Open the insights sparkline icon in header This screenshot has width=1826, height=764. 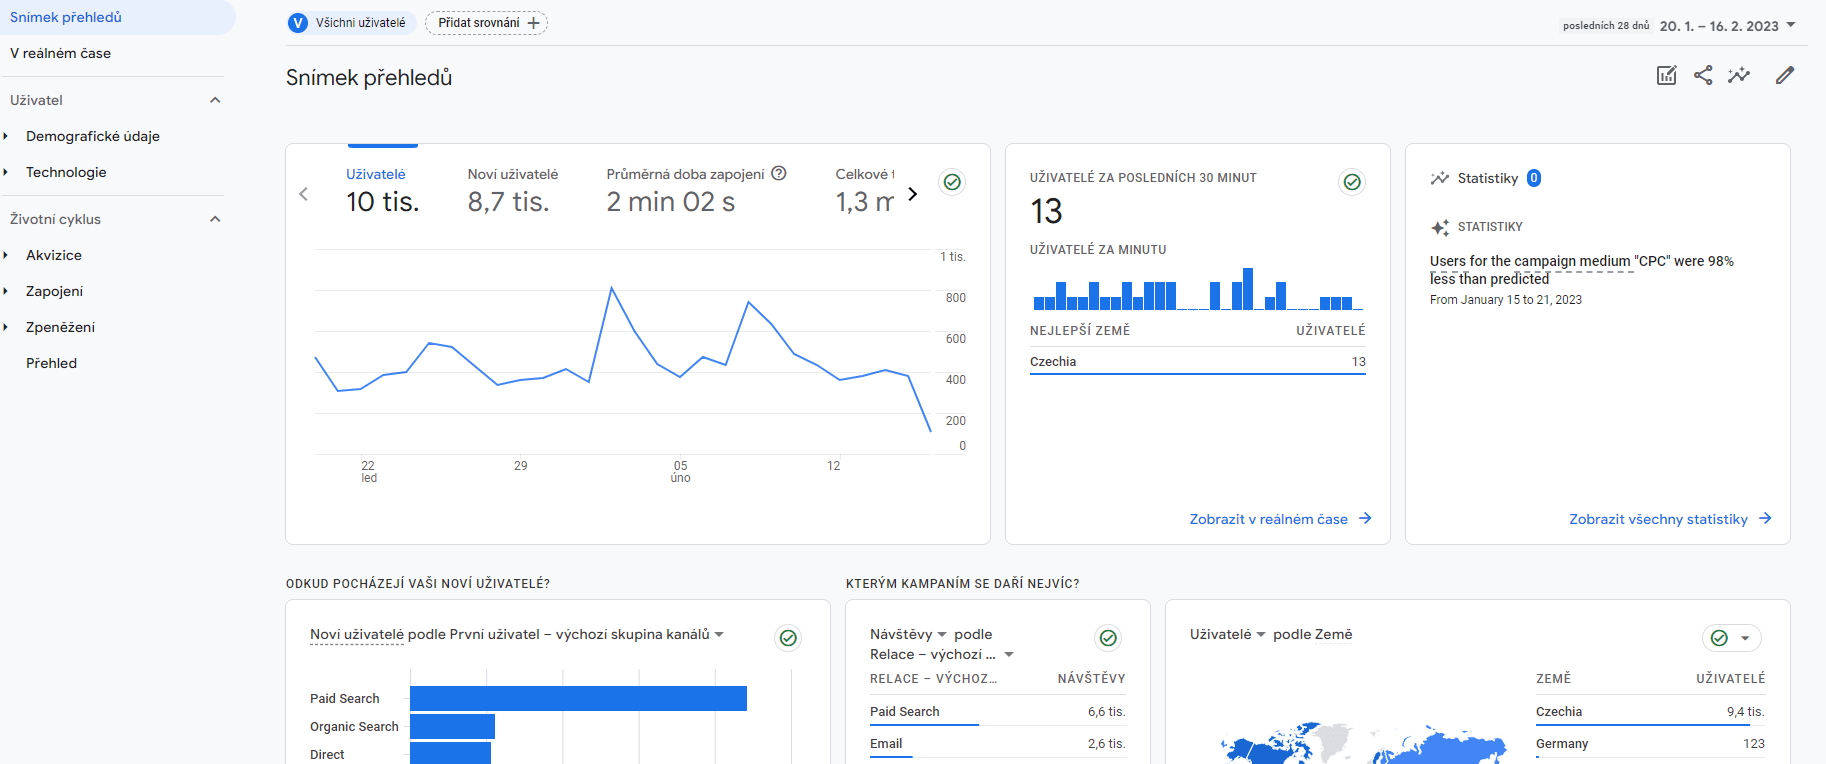[1739, 75]
